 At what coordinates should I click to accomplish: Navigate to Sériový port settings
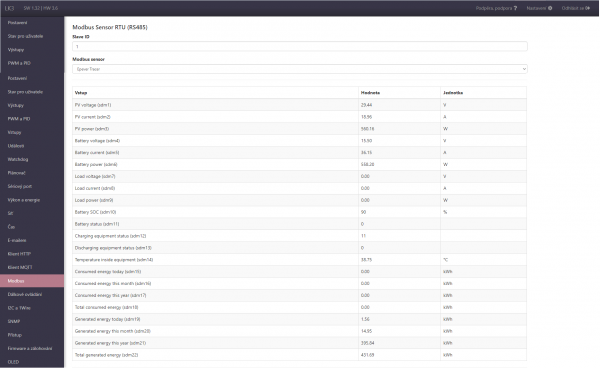coord(20,186)
